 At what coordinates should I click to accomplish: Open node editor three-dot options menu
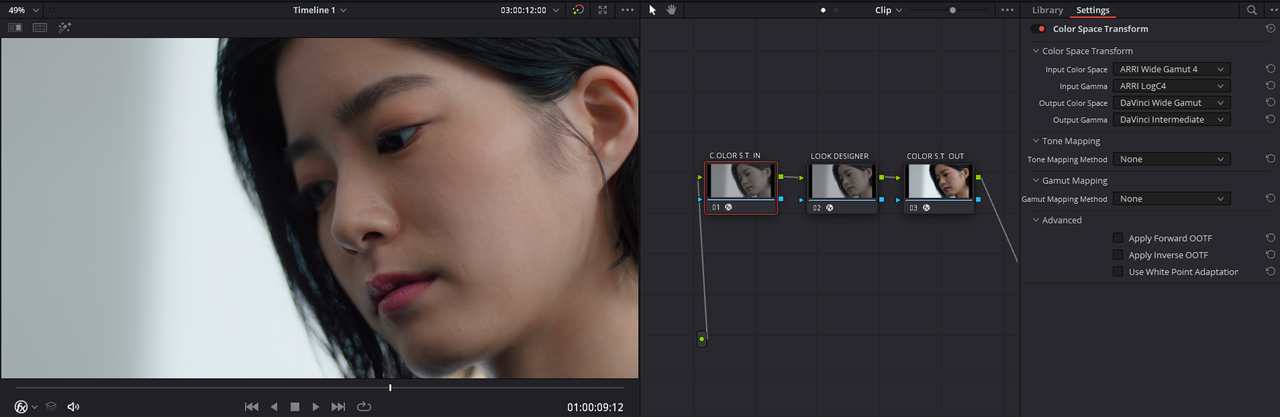point(1007,10)
